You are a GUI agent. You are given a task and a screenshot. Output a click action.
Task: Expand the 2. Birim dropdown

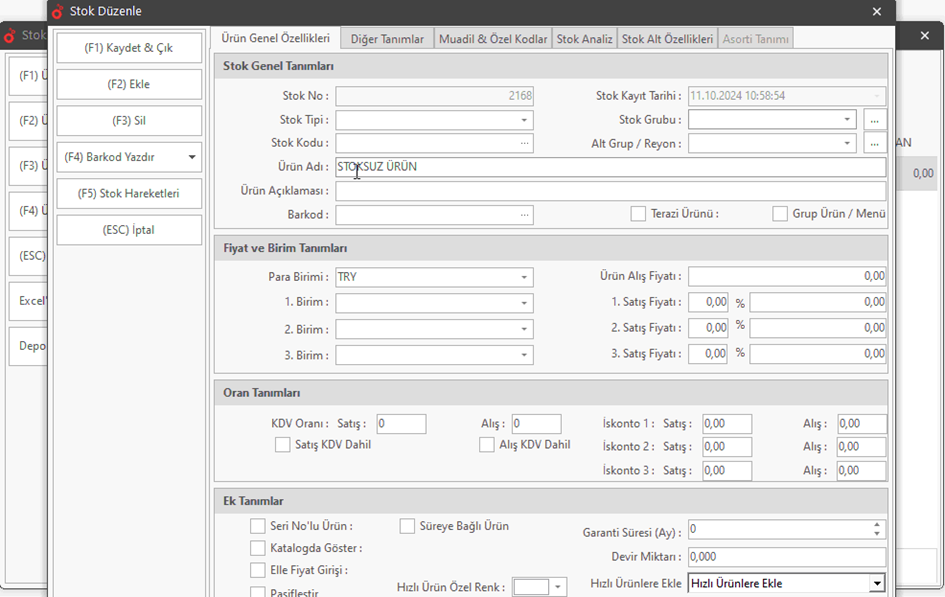pyautogui.click(x=524, y=329)
